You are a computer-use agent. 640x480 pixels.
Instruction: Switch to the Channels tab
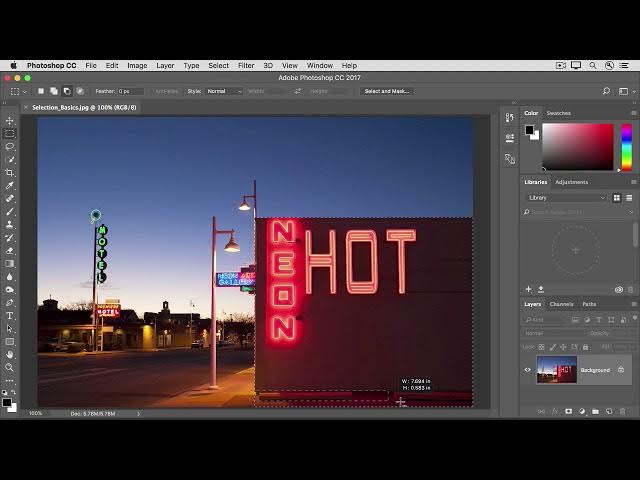tap(561, 304)
